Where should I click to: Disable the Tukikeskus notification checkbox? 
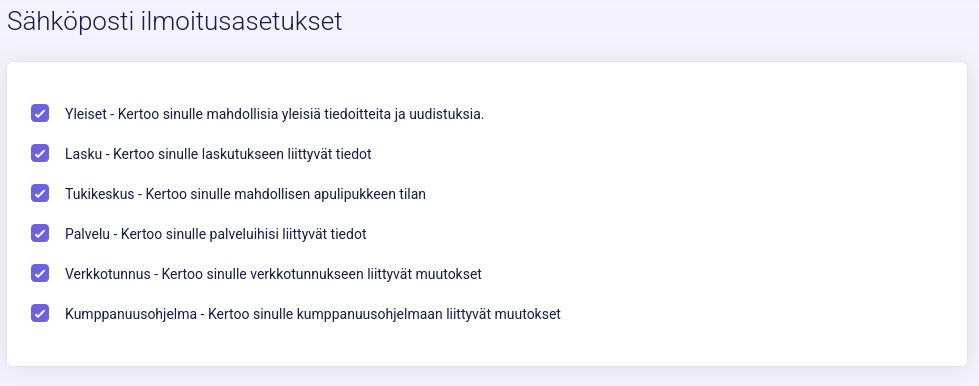click(40, 194)
